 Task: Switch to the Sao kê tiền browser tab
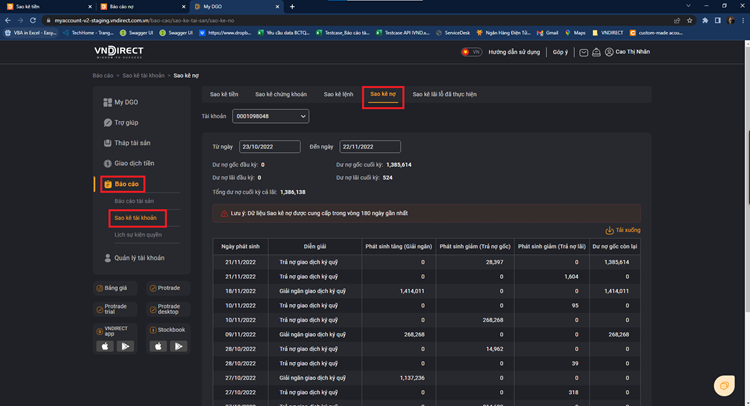47,7
